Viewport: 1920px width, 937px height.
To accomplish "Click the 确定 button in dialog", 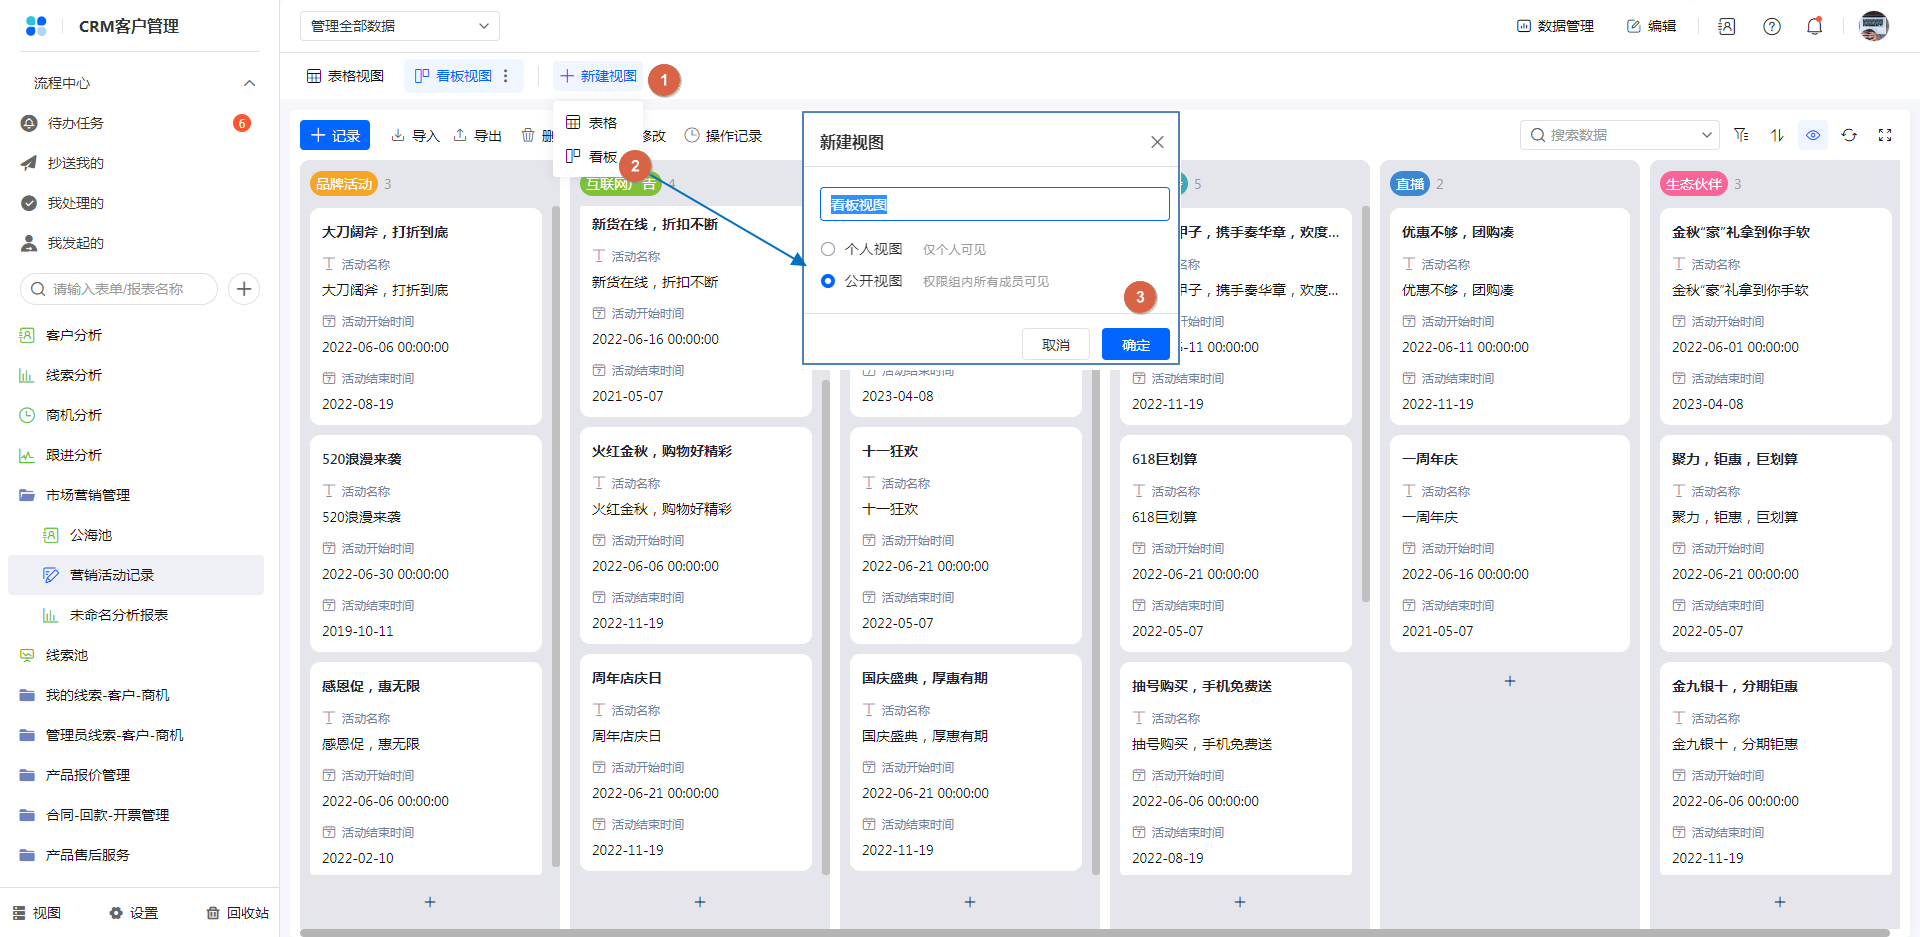I will pos(1135,345).
